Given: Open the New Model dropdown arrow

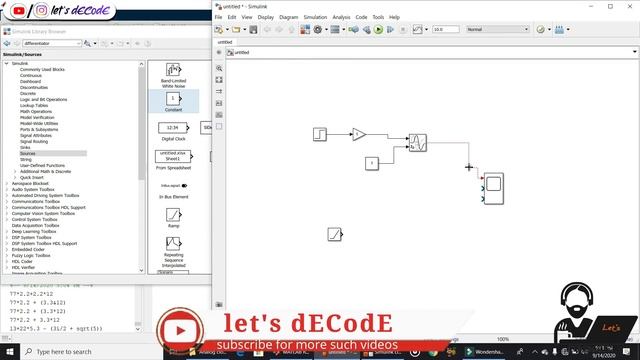Looking at the screenshot, I should (x=227, y=29).
